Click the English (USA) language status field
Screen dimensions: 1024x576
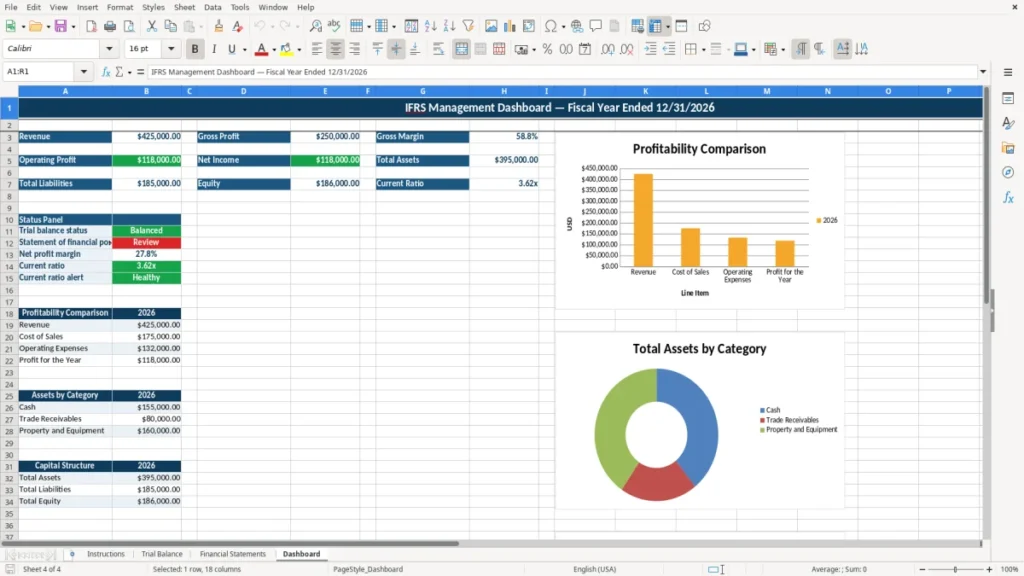coord(594,569)
